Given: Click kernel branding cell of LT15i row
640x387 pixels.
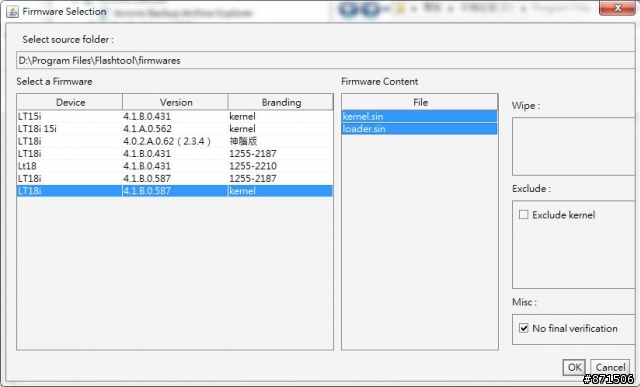Looking at the screenshot, I should coord(281,116).
